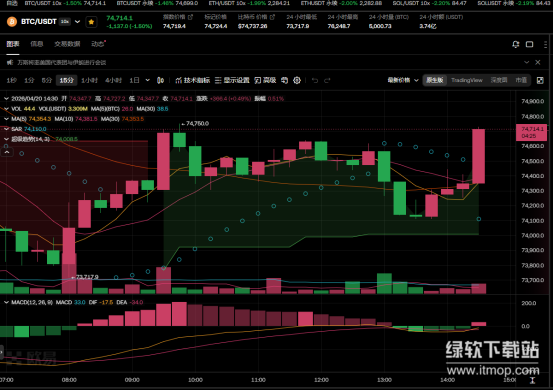Open more timeframes dropdown arrow
Image resolution: width=554 pixels, height=390 pixels.
coord(148,81)
